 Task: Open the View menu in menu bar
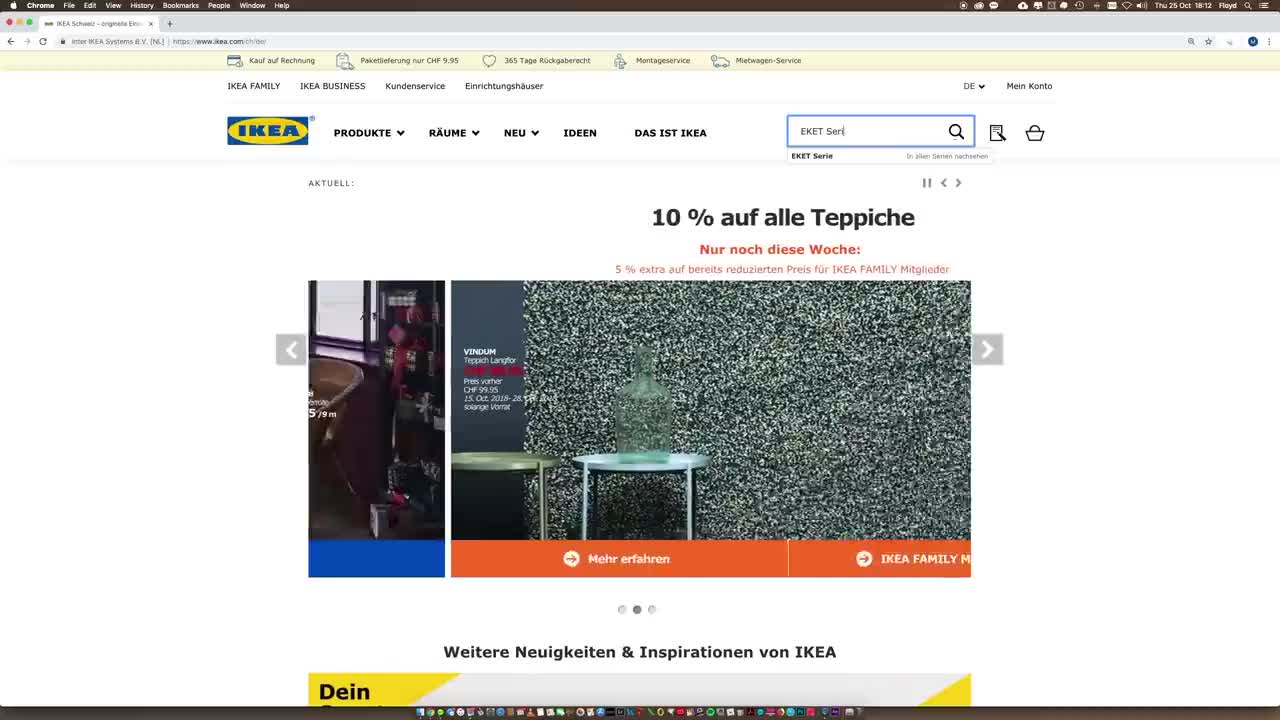tap(113, 5)
